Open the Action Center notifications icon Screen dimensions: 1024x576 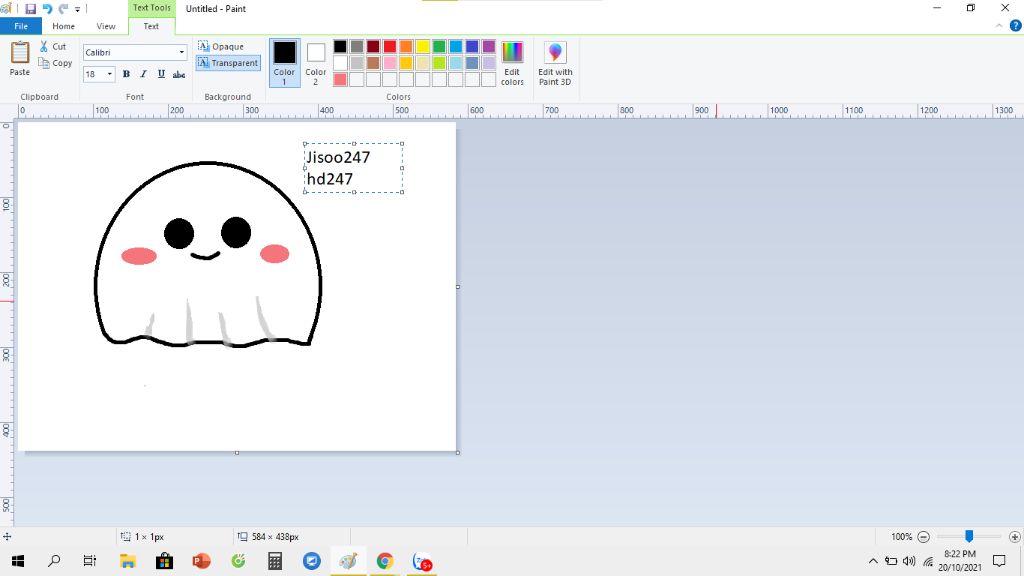(x=999, y=561)
